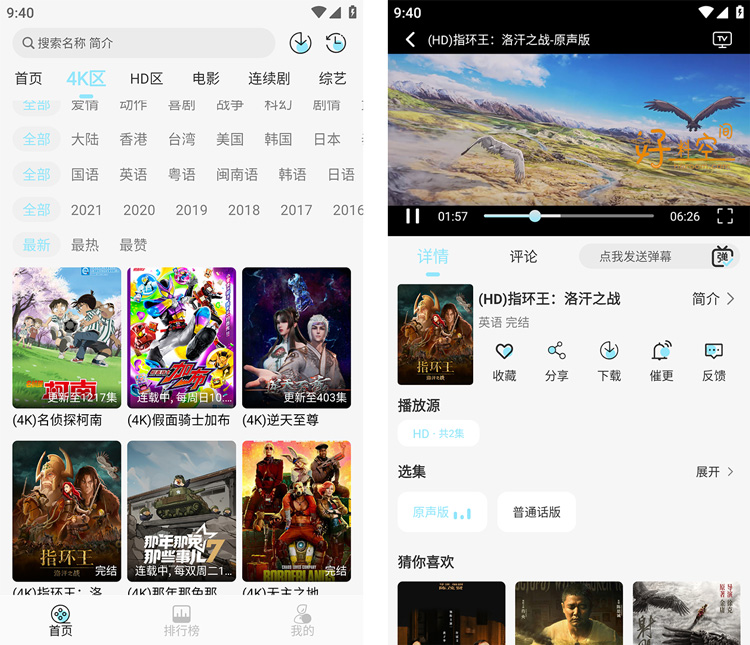Filter region by 日本
750x645 pixels.
(327, 139)
